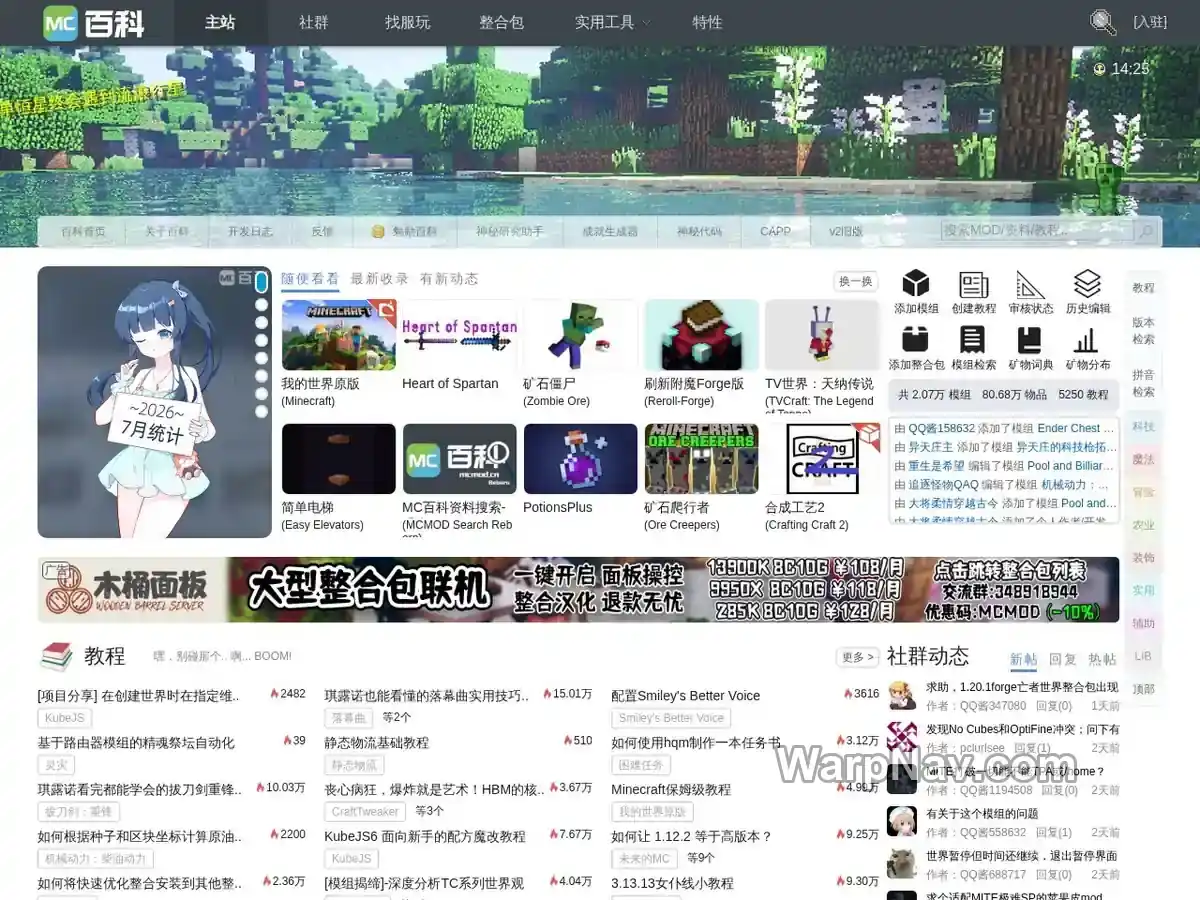
Task: Select the last carousel dot indicator
Action: click(261, 411)
